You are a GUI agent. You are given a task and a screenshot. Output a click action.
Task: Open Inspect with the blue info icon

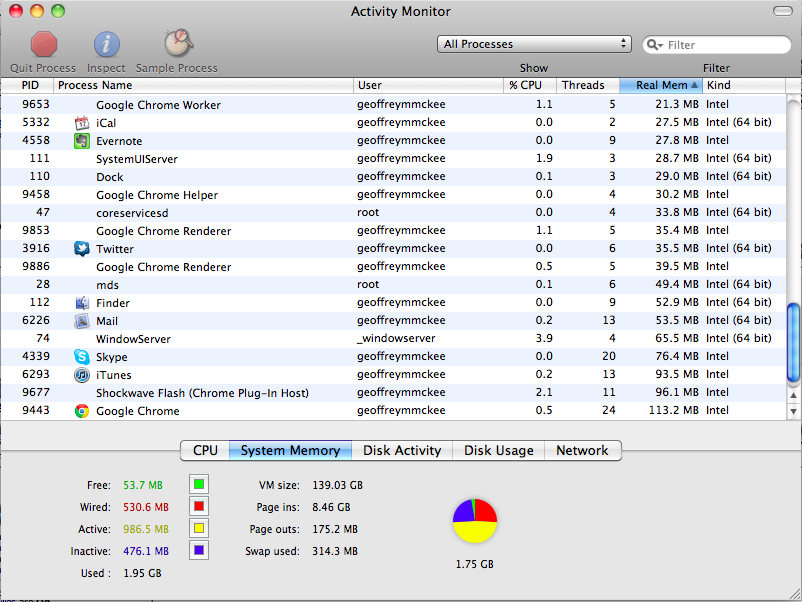pyautogui.click(x=106, y=44)
